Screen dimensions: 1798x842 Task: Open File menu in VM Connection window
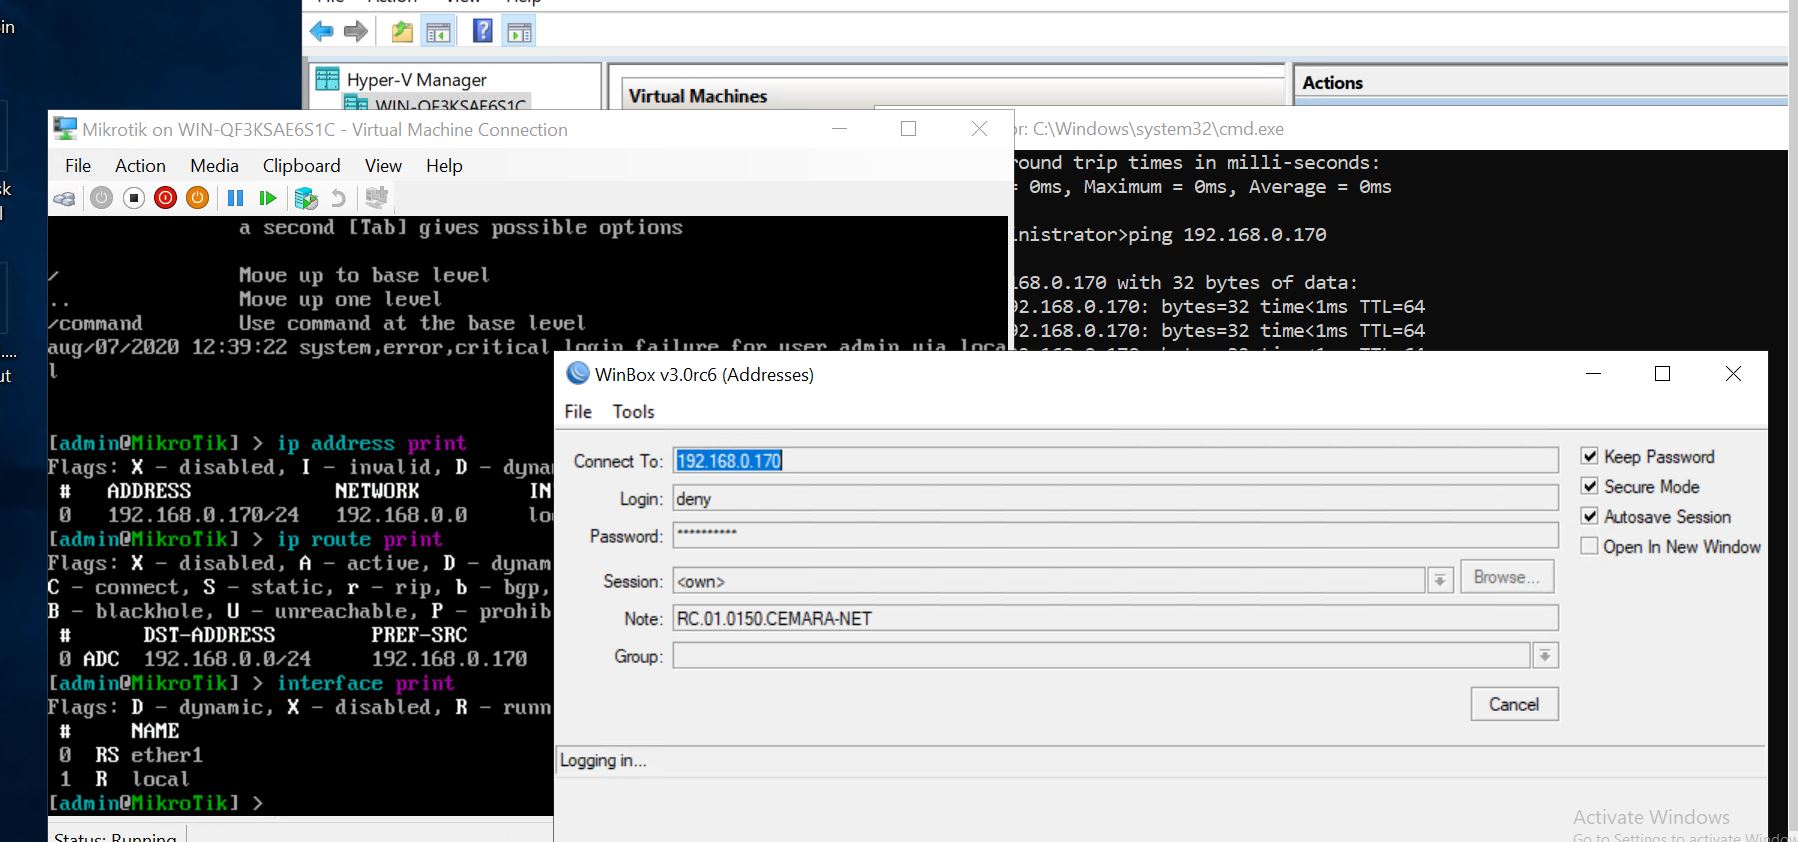tap(78, 166)
